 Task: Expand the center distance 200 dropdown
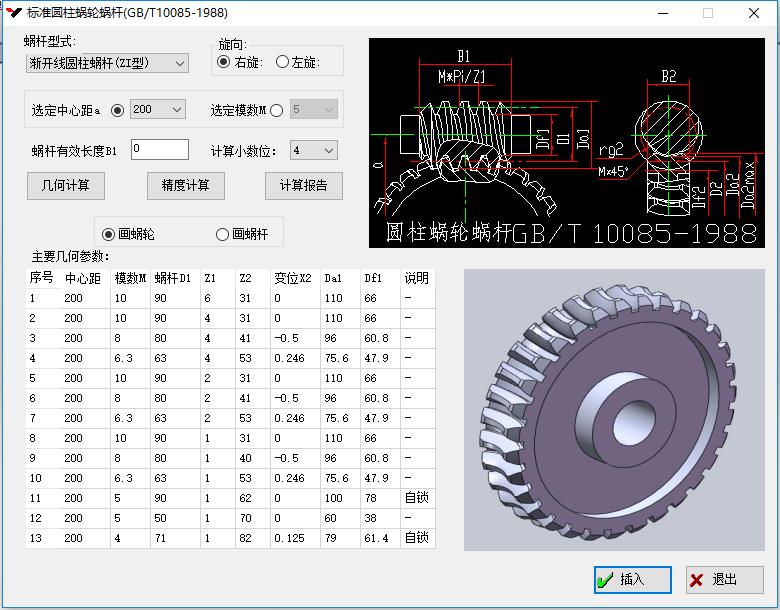157,109
